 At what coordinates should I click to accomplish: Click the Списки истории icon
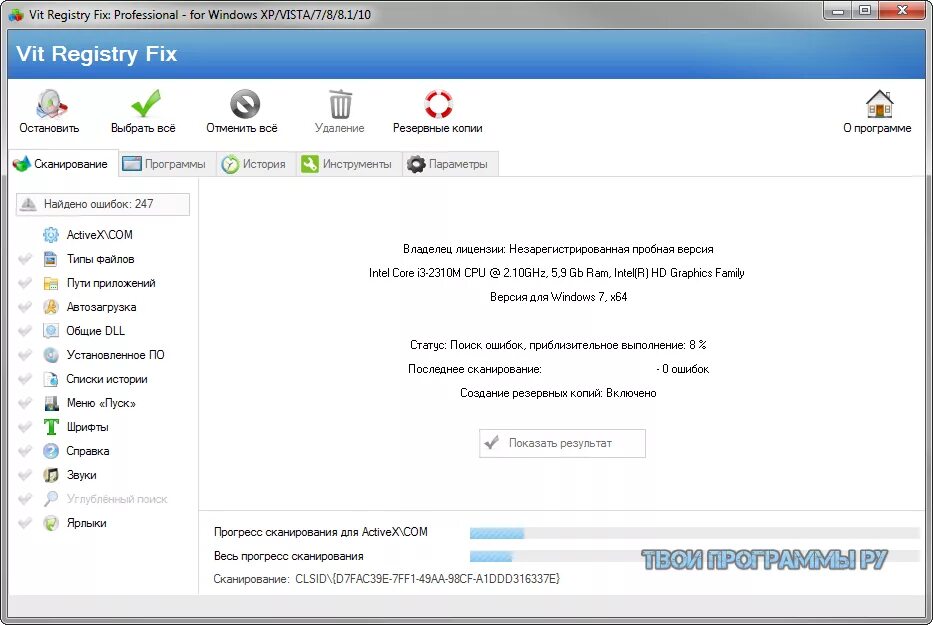[51, 379]
